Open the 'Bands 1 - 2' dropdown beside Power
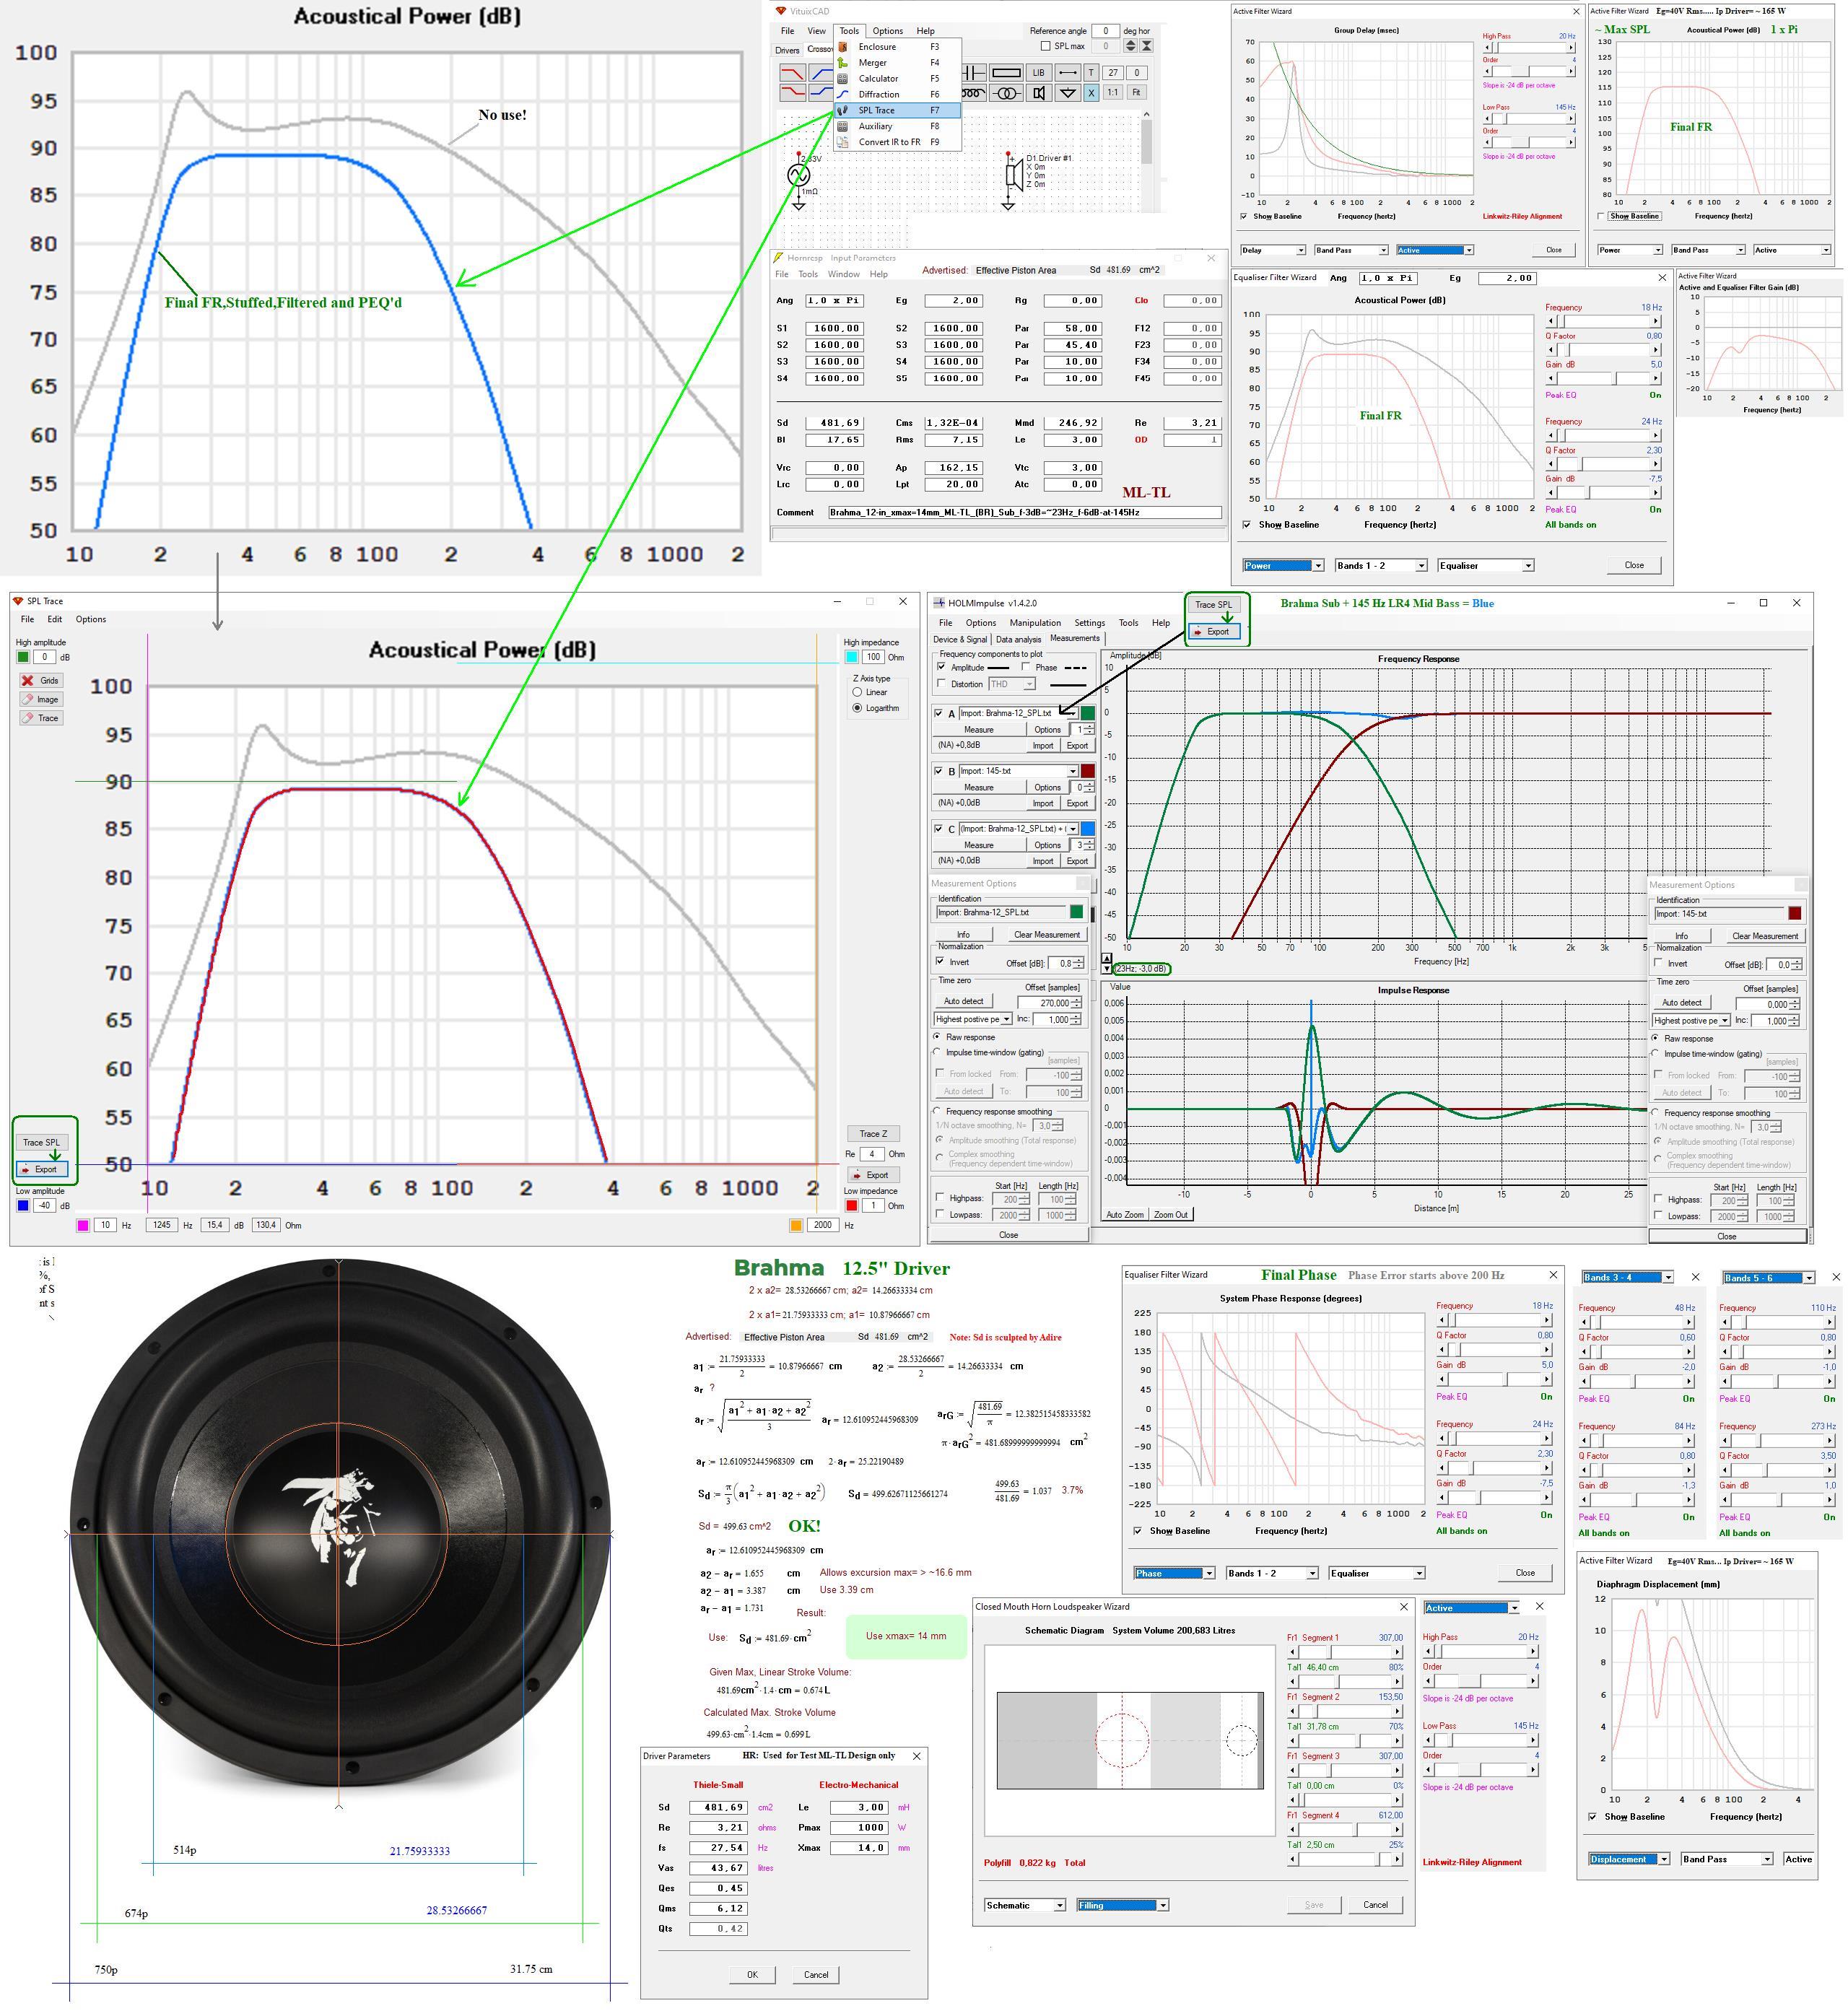Image resolution: width=1848 pixels, height=2011 pixels. pos(1382,566)
